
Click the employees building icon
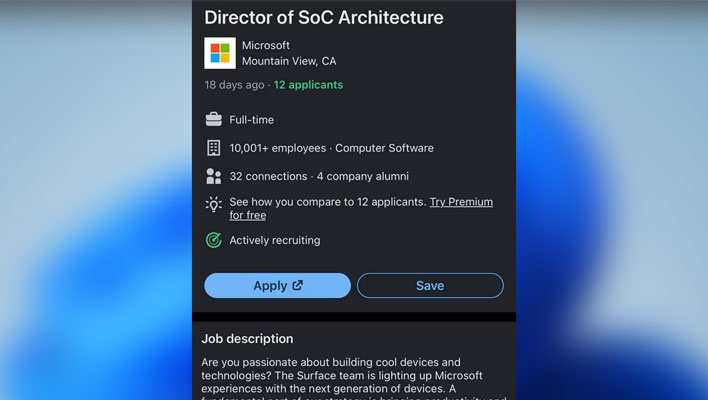[x=214, y=148]
